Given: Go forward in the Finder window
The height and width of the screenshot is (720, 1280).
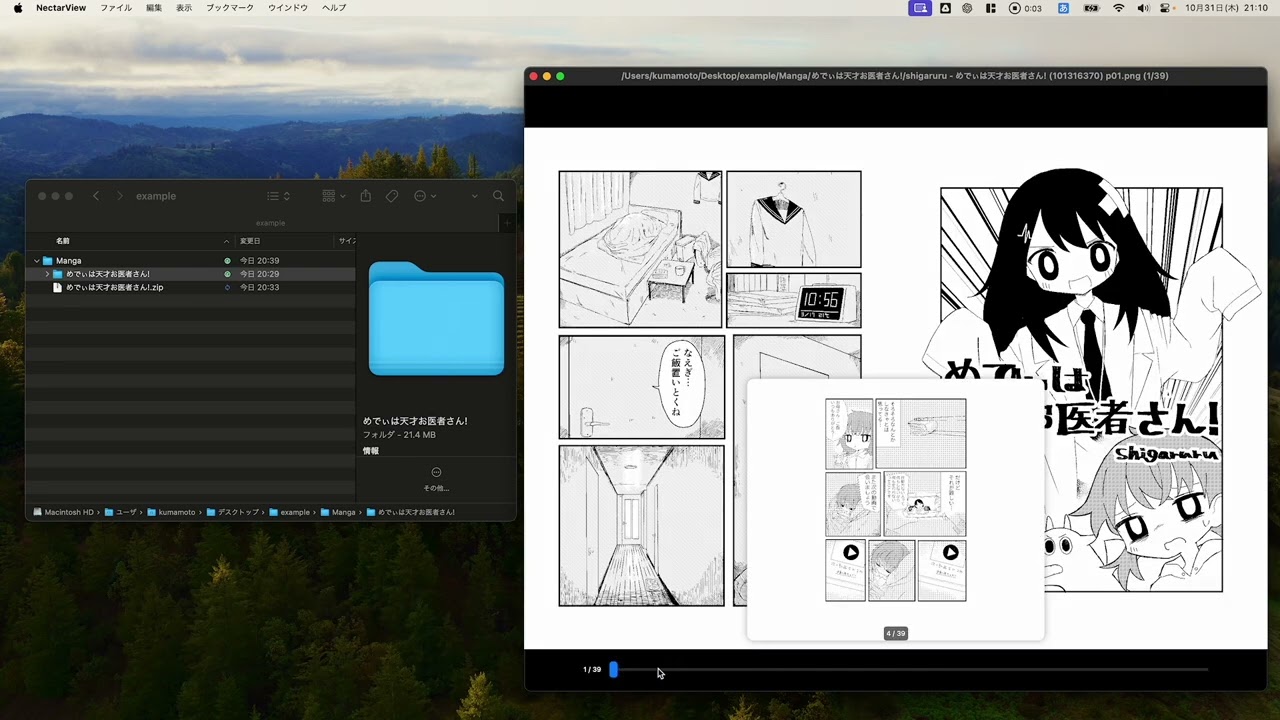Looking at the screenshot, I should 119,196.
